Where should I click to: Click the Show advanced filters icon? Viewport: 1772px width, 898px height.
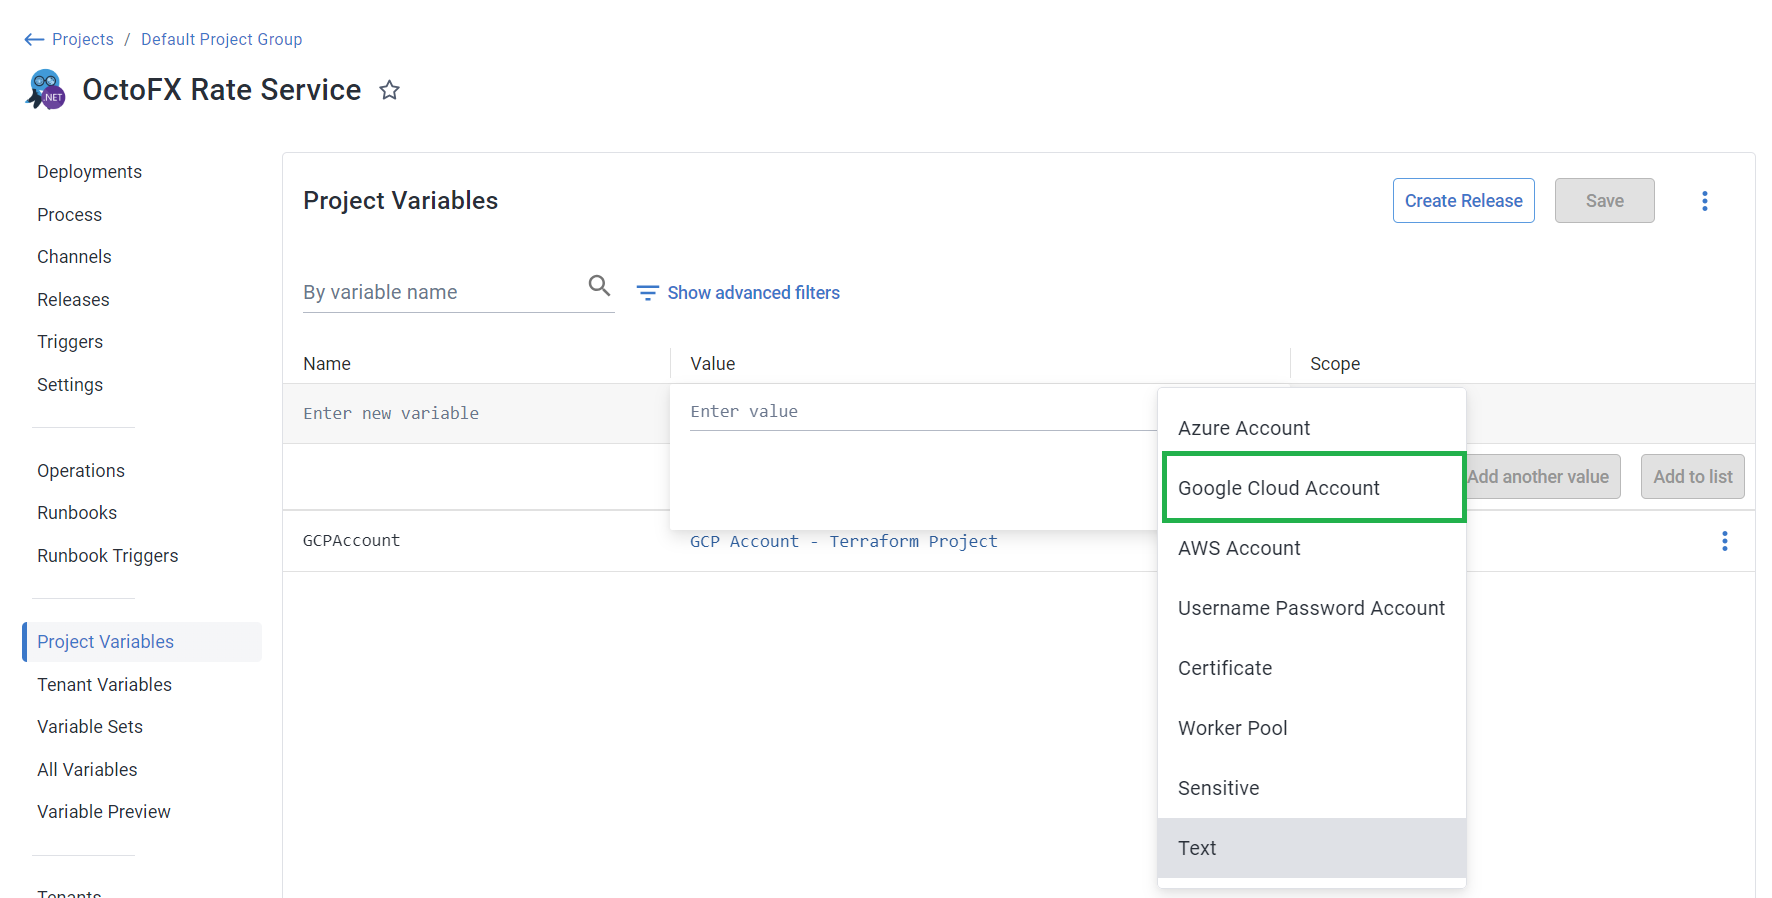pos(647,293)
